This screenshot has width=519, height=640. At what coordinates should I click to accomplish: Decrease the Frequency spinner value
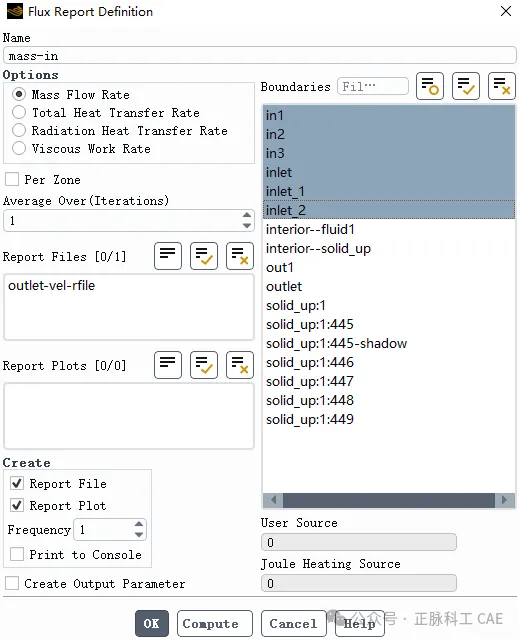pos(139,534)
